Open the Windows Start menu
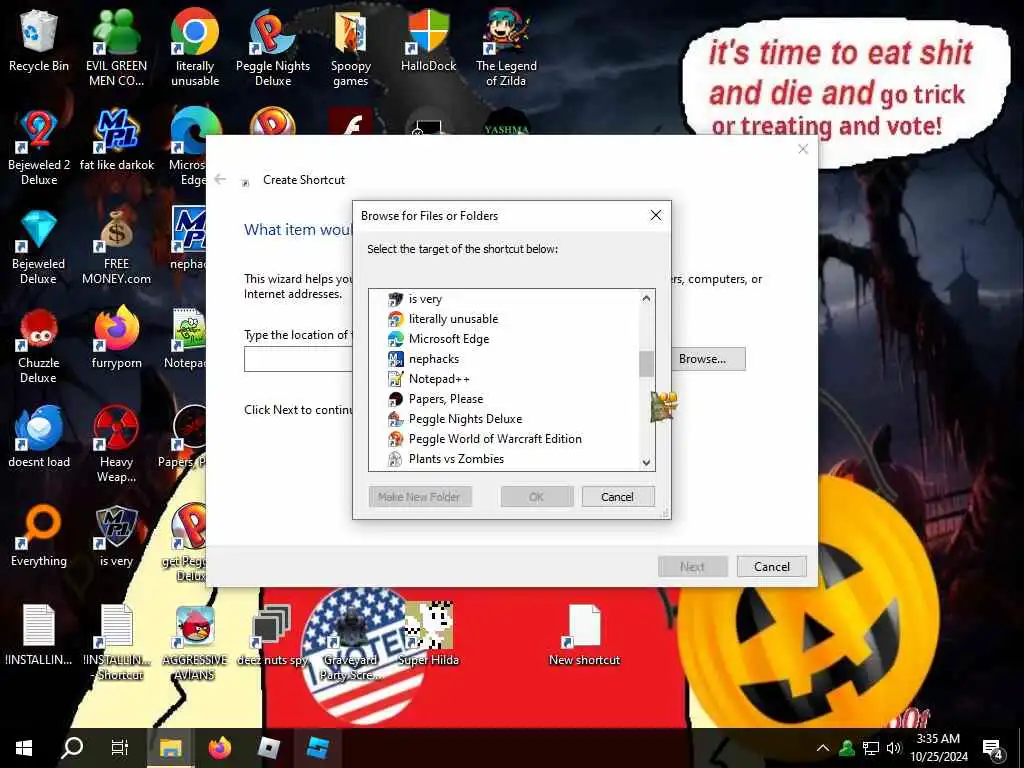Screen dimensions: 1024x768 (x=24, y=748)
